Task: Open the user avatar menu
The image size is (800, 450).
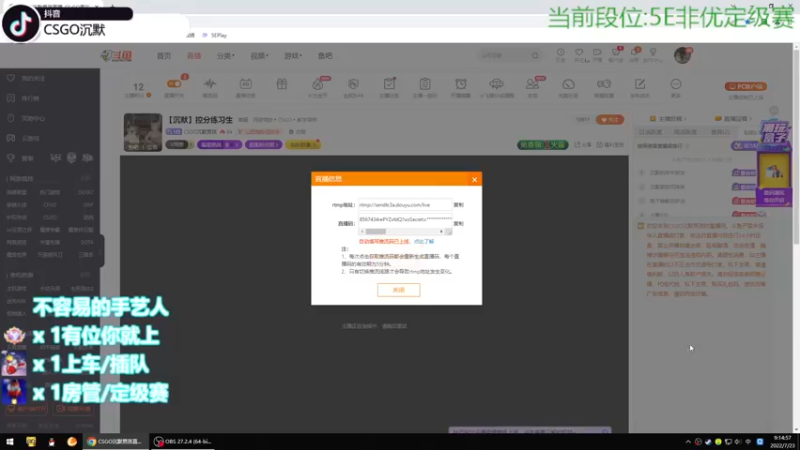Action: click(x=682, y=55)
